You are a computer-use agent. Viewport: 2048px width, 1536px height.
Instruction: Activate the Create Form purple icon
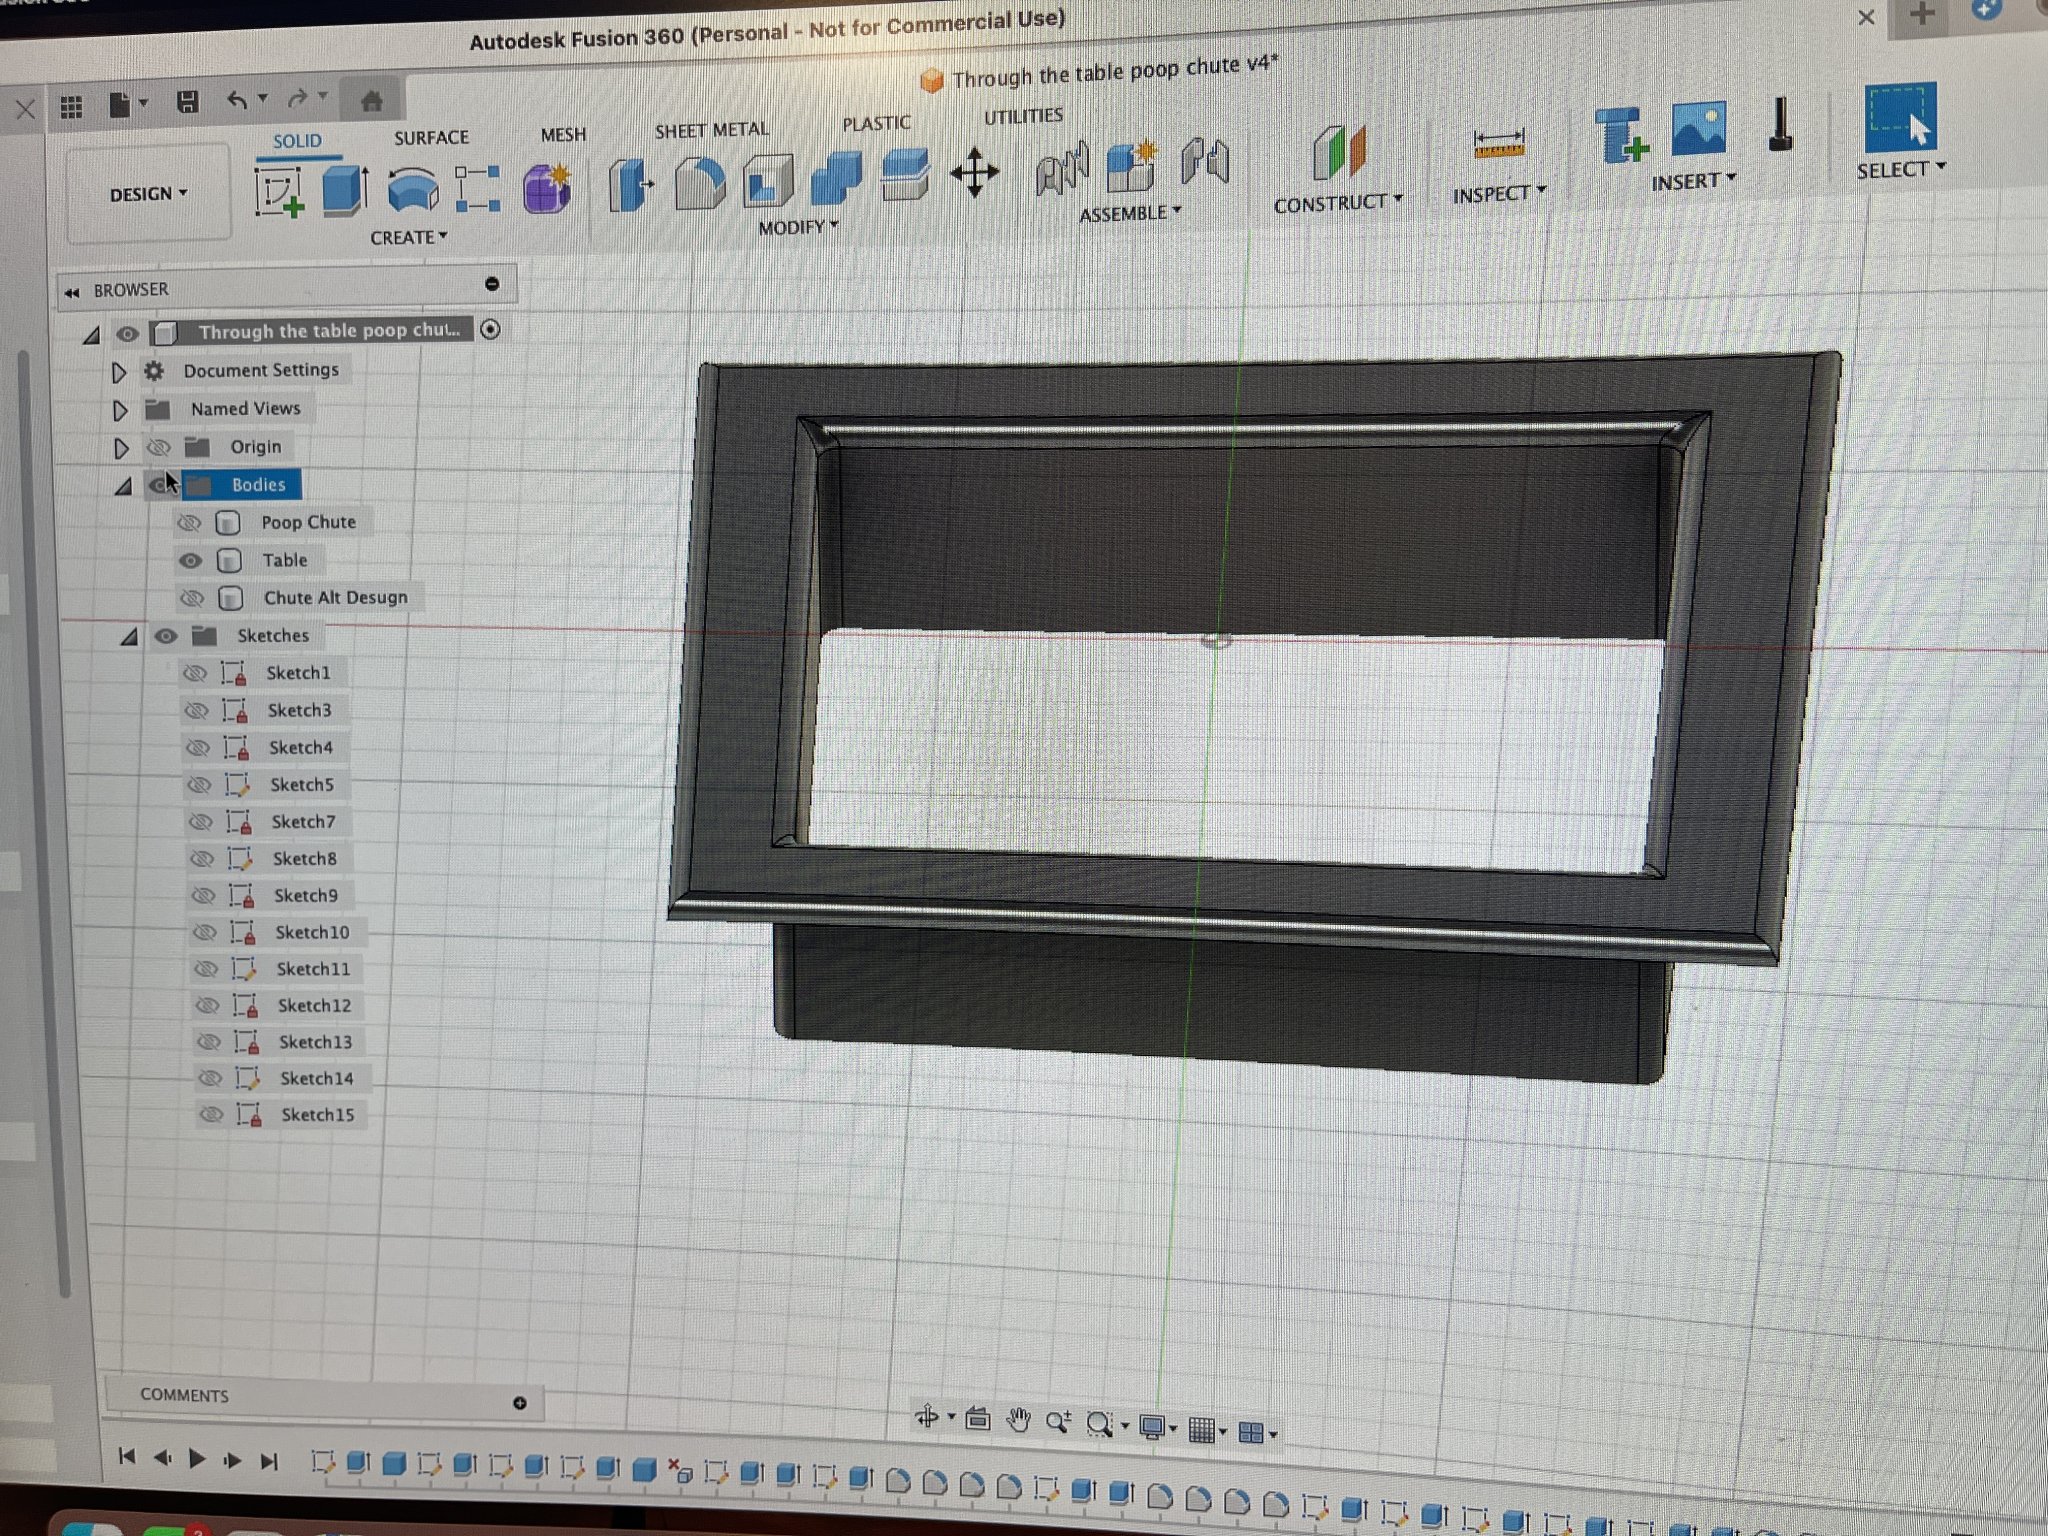coord(547,188)
